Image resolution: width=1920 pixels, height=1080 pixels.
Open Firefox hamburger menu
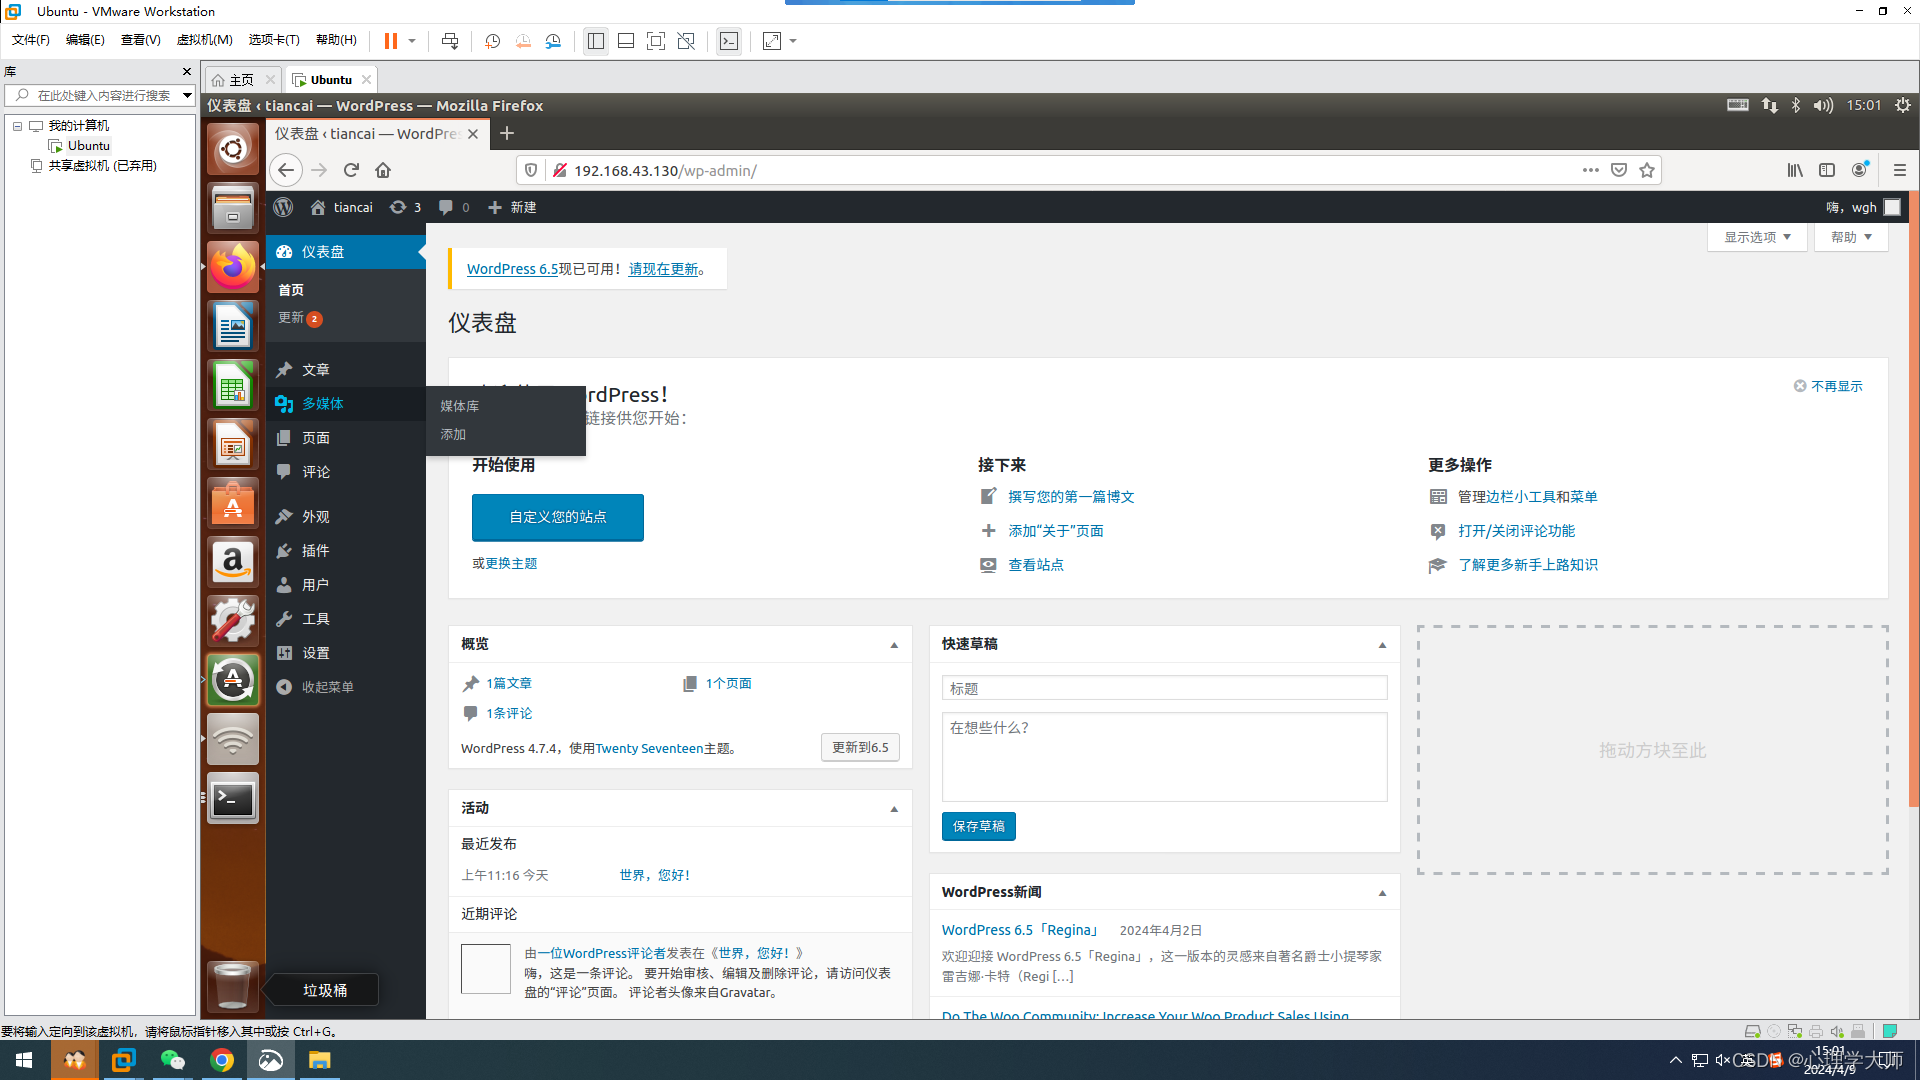point(1899,170)
